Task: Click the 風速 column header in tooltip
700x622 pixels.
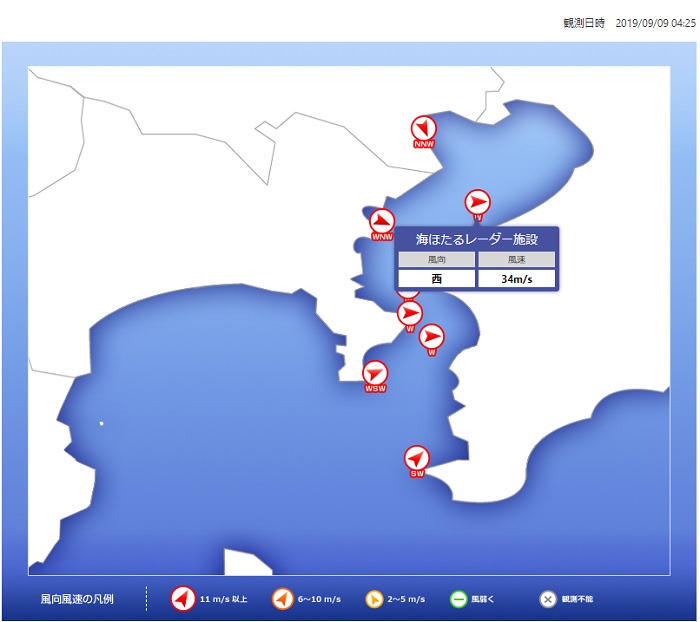Action: (x=516, y=259)
